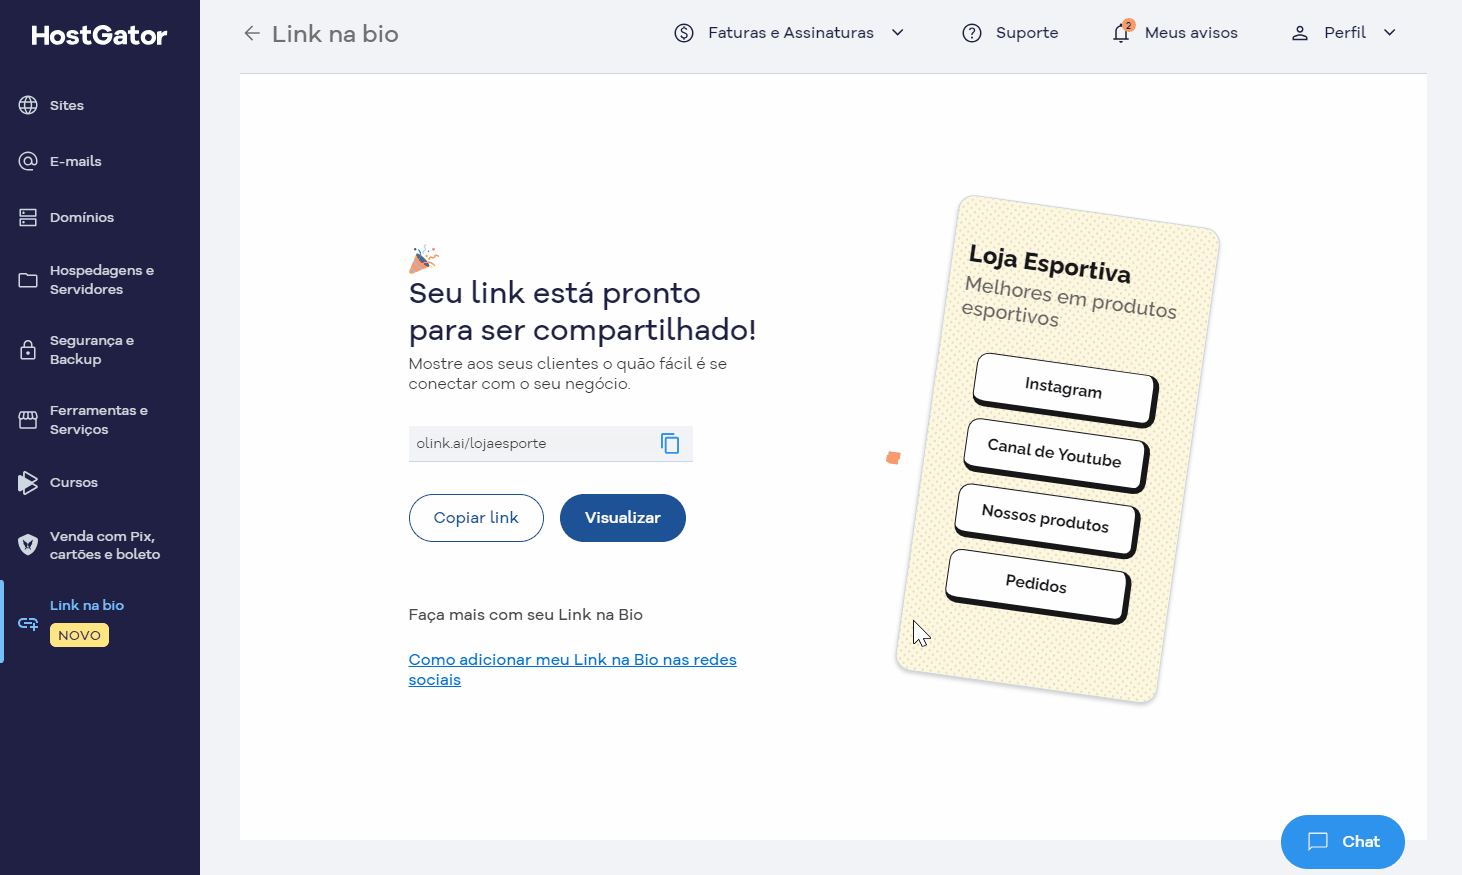This screenshot has height=875, width=1462.
Task: Click the Link na bio chain icon
Action: tap(28, 623)
